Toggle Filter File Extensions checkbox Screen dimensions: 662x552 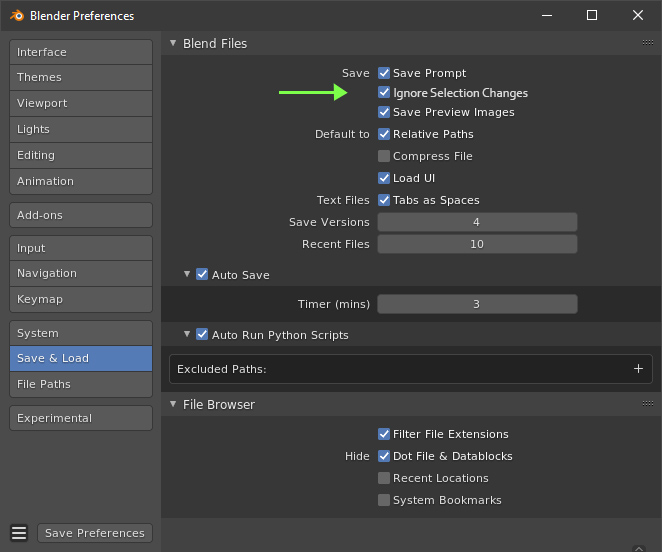point(384,434)
